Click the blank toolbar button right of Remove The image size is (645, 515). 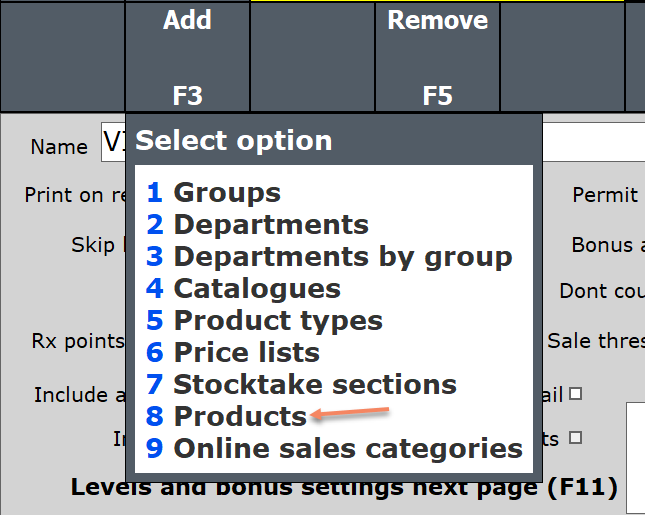[x=562, y=57]
